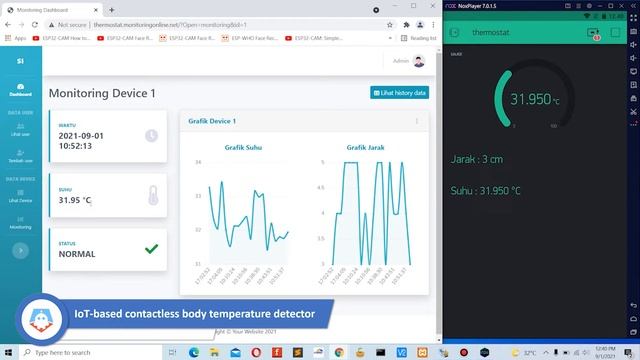Click the thermometer icon in the Suhu card
This screenshot has width=640, height=360.
153,195
